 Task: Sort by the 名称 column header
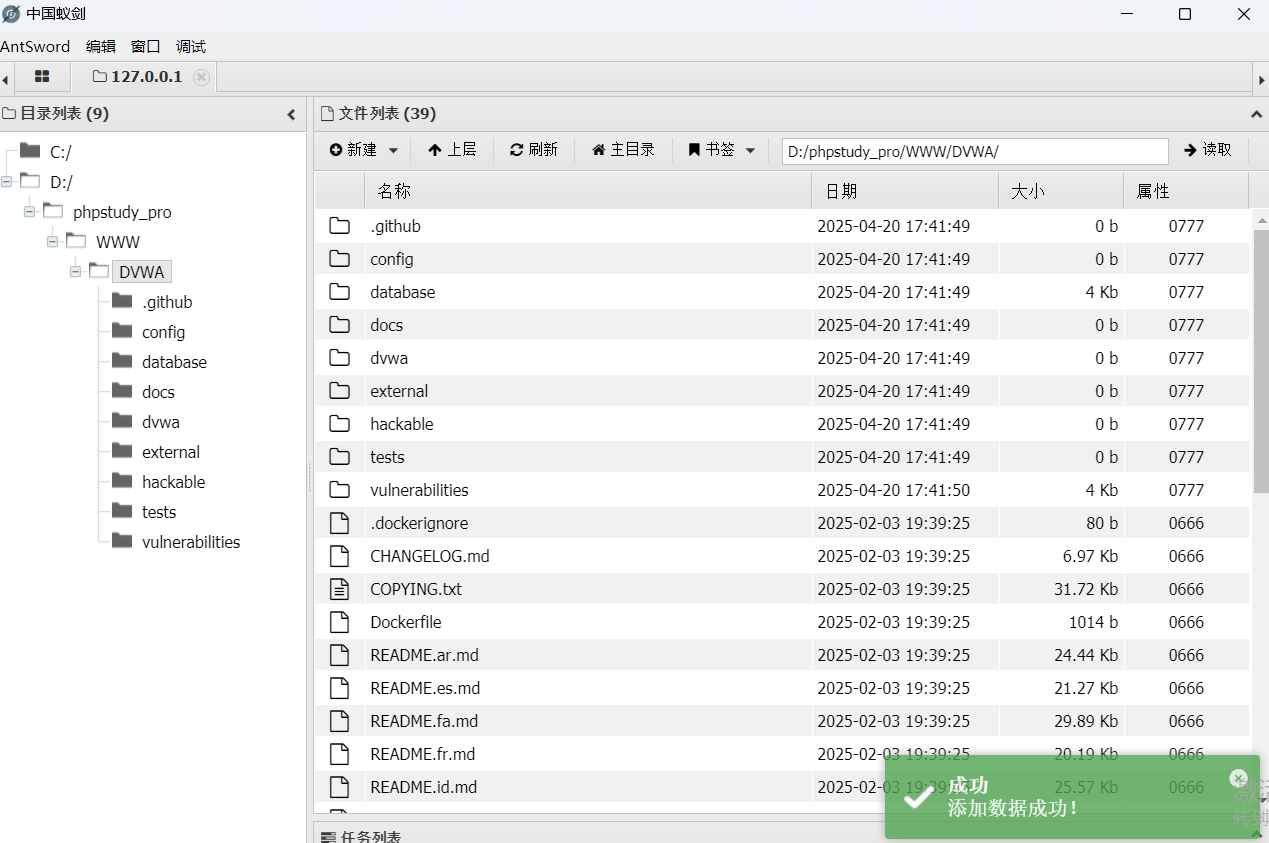(588, 191)
